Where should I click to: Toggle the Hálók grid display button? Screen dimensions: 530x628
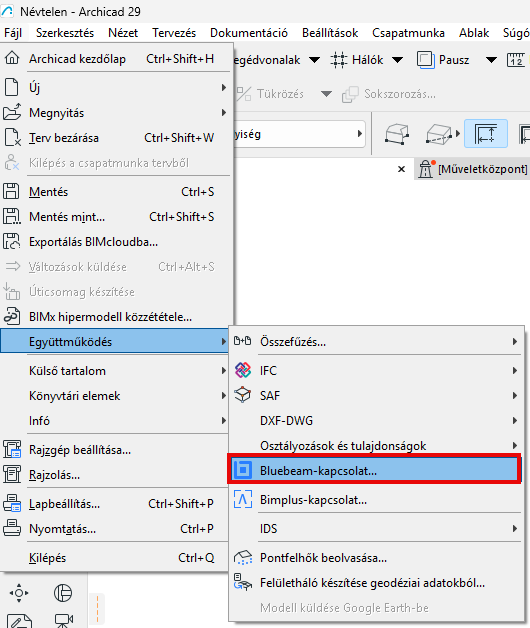click(x=357, y=60)
